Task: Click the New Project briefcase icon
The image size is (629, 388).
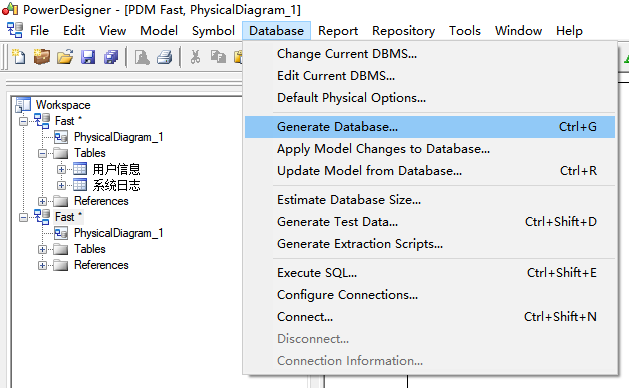Action: [x=42, y=57]
